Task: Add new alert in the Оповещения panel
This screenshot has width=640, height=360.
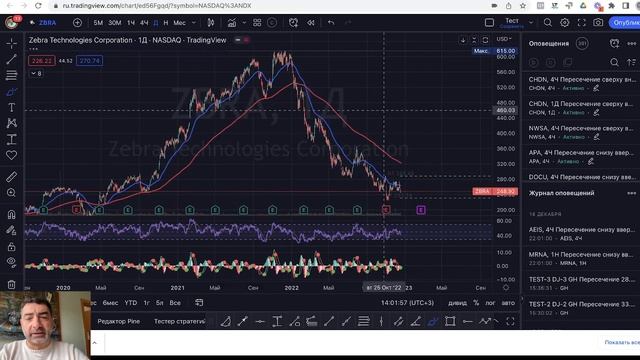Action: [614, 43]
